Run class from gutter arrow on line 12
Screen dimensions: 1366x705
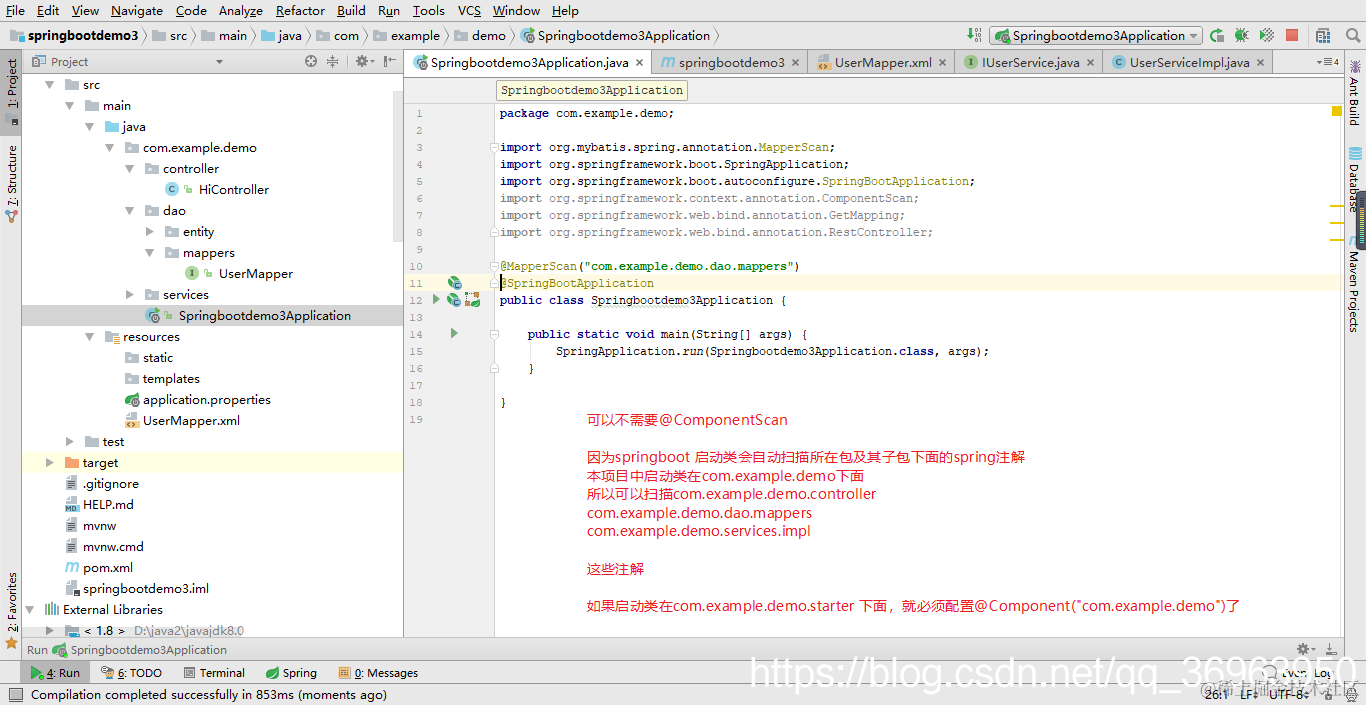point(436,299)
